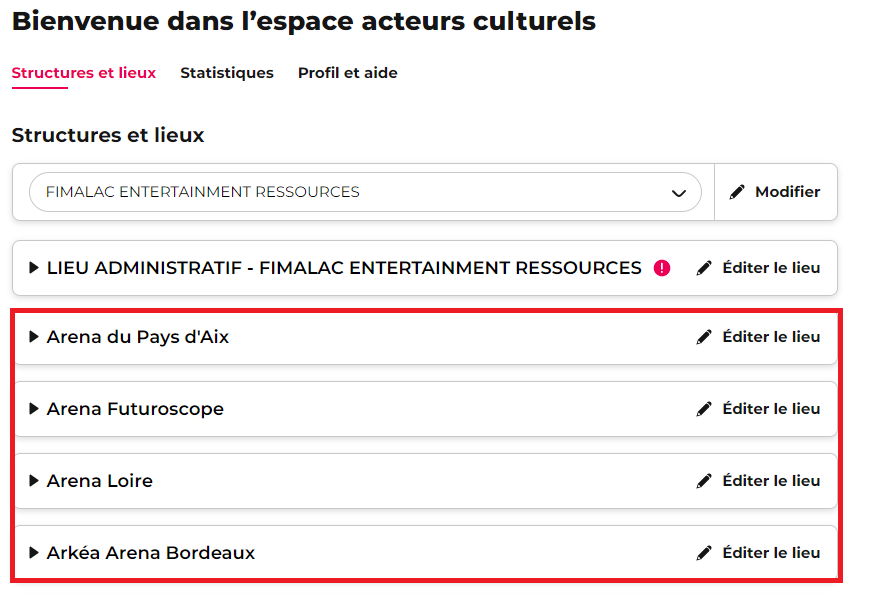The height and width of the screenshot is (609, 875).
Task: Click Éditer le lieu for Arkéa Arena Bordeaux
Action: (x=758, y=553)
